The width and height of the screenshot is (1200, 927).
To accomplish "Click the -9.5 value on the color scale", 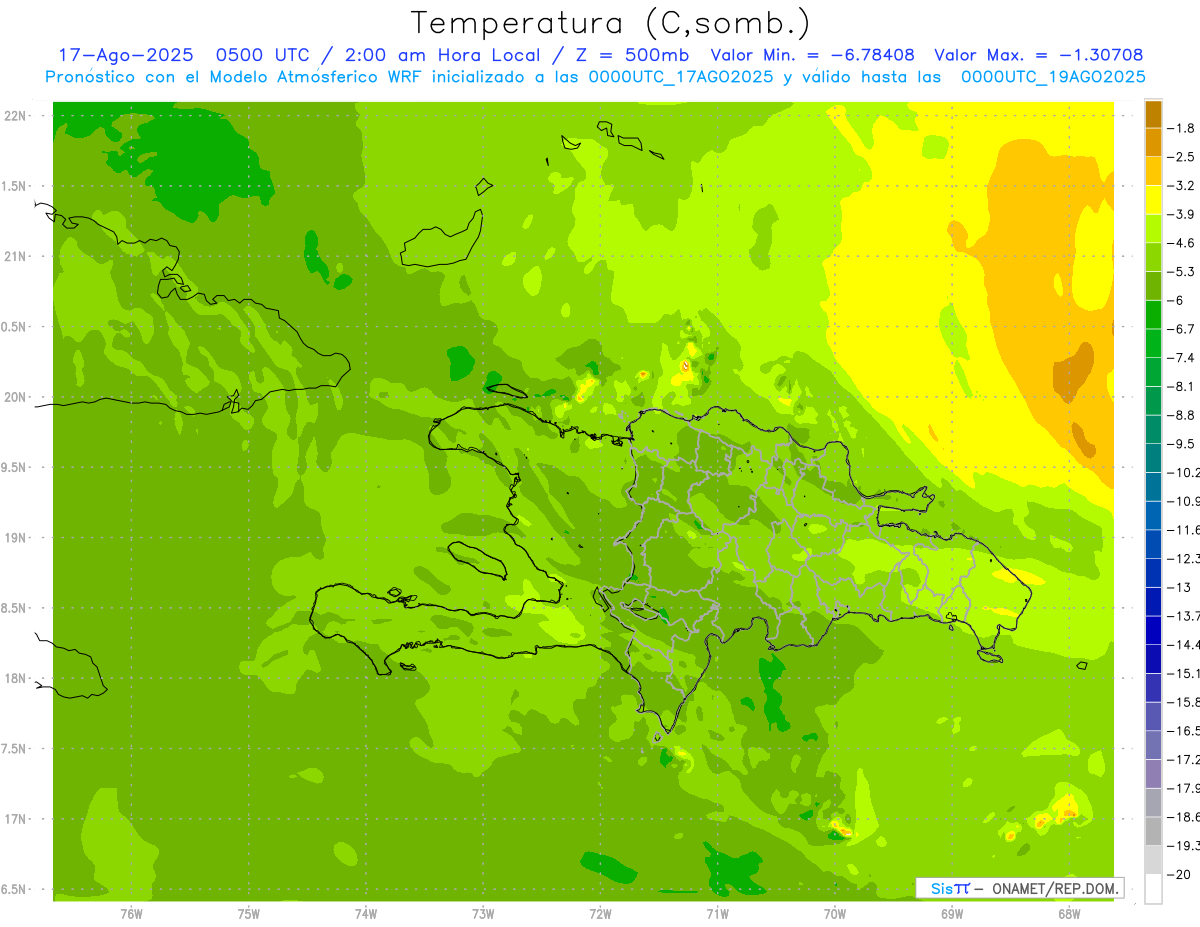I will 1183,444.
